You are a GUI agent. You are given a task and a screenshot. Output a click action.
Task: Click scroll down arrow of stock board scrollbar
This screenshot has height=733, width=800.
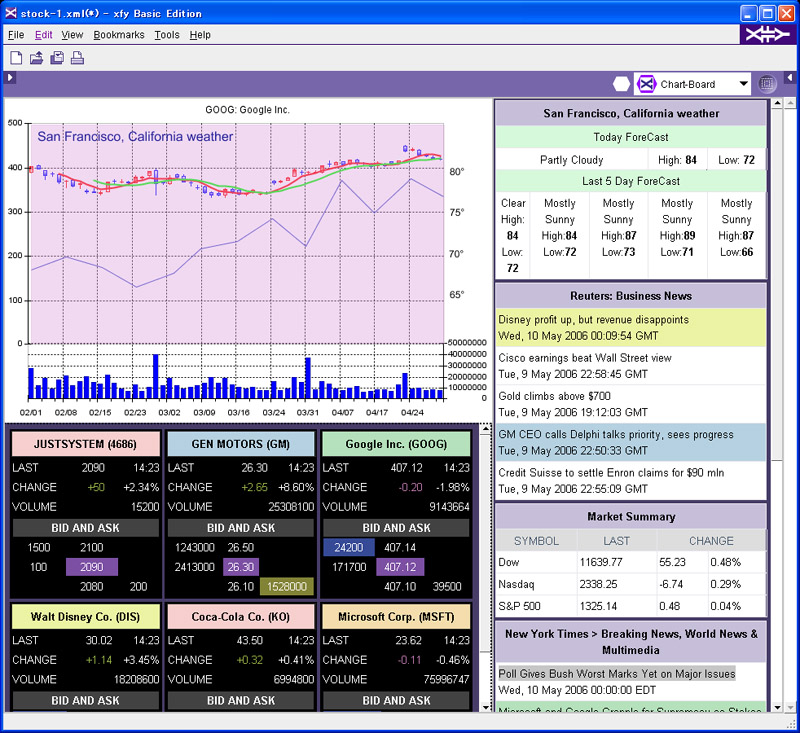[486, 707]
